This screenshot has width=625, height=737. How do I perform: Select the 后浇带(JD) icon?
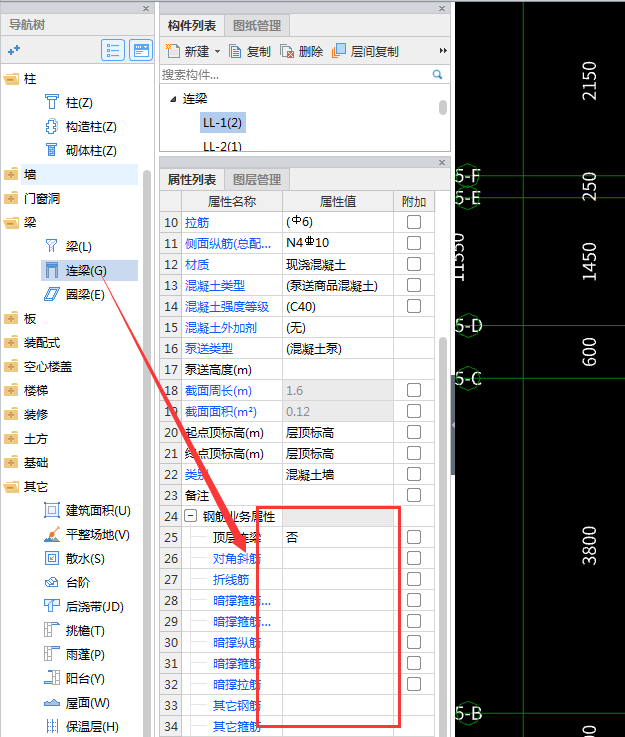coord(52,606)
